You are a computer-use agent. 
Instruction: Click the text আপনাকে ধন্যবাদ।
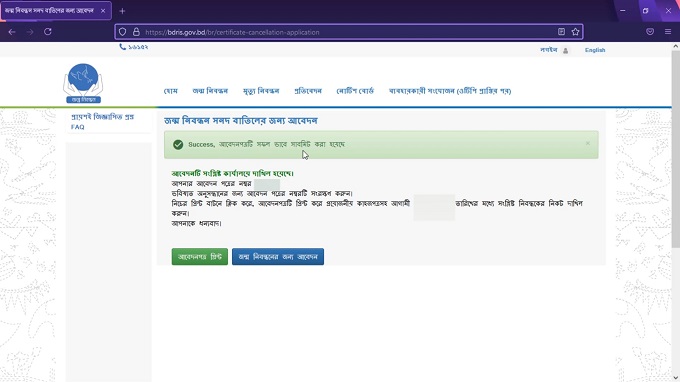(x=196, y=224)
